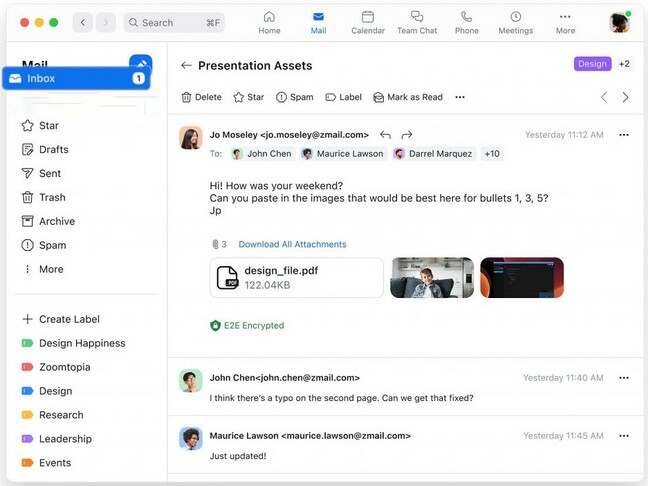Viewport: 648px width, 486px height.
Task: Go forward using the history forward arrow
Action: tap(106, 22)
